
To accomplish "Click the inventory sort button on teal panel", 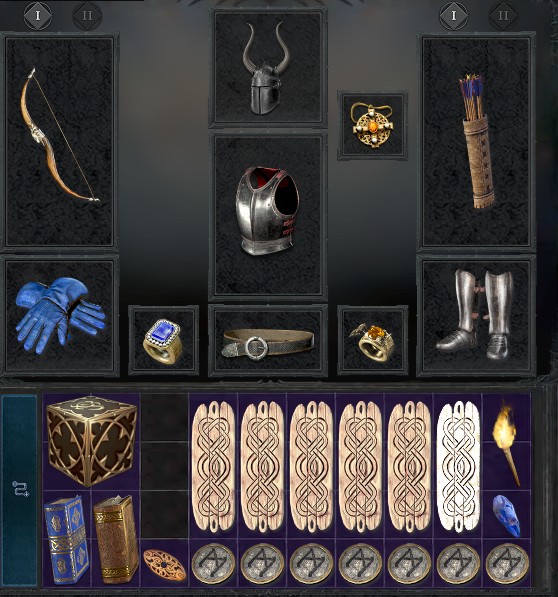I will point(20,488).
